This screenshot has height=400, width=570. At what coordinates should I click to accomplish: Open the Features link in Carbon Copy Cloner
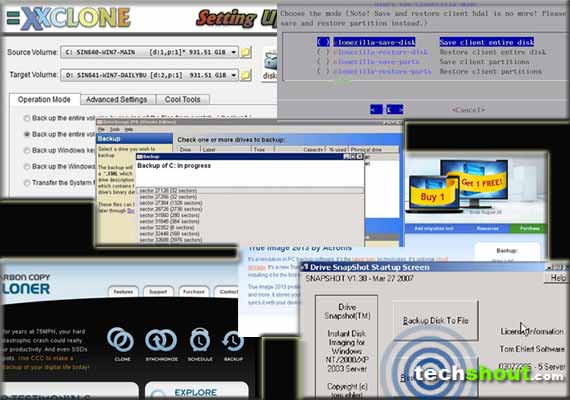coord(123,292)
